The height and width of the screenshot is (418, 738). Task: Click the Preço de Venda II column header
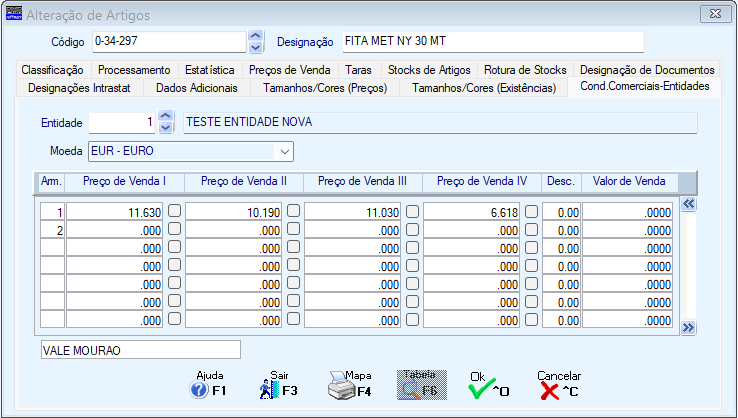243,182
